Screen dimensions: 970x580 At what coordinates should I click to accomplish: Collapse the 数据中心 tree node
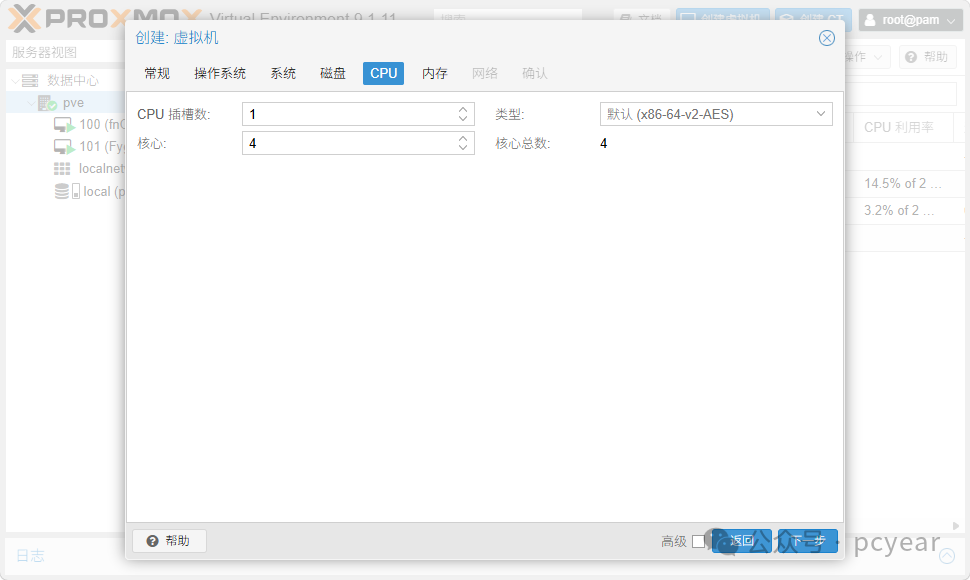point(15,80)
